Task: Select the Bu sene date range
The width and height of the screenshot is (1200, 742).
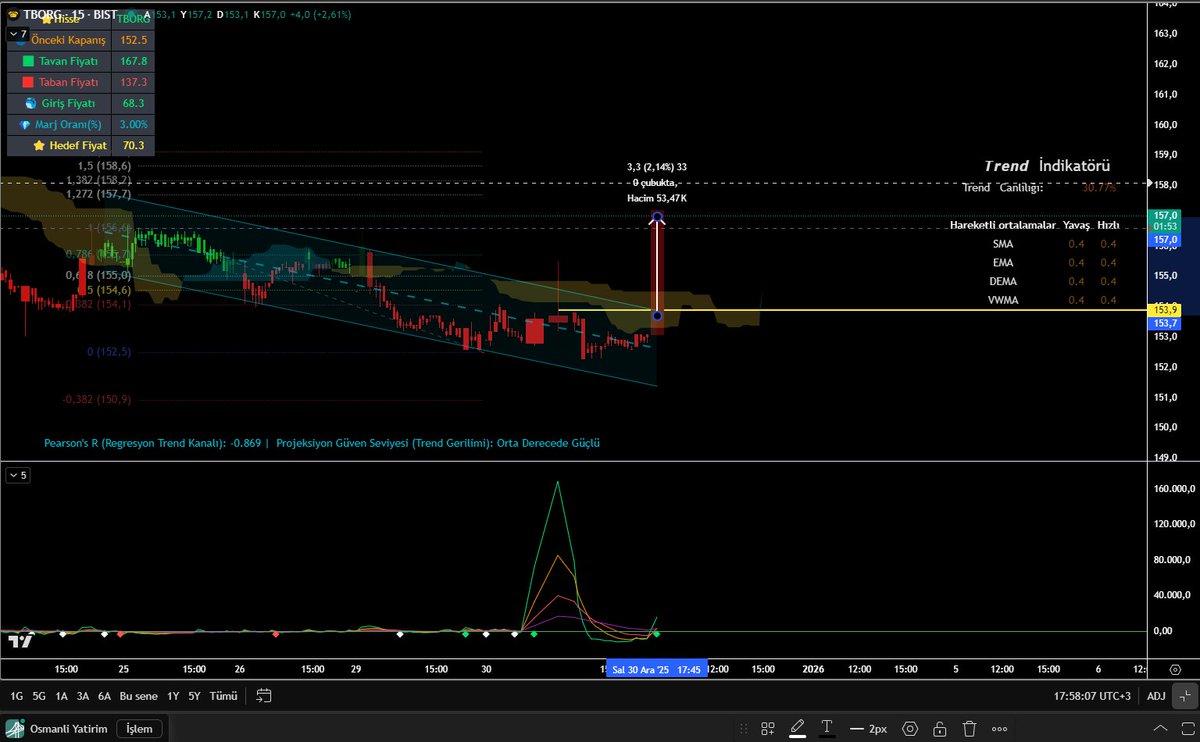Action: click(x=138, y=696)
